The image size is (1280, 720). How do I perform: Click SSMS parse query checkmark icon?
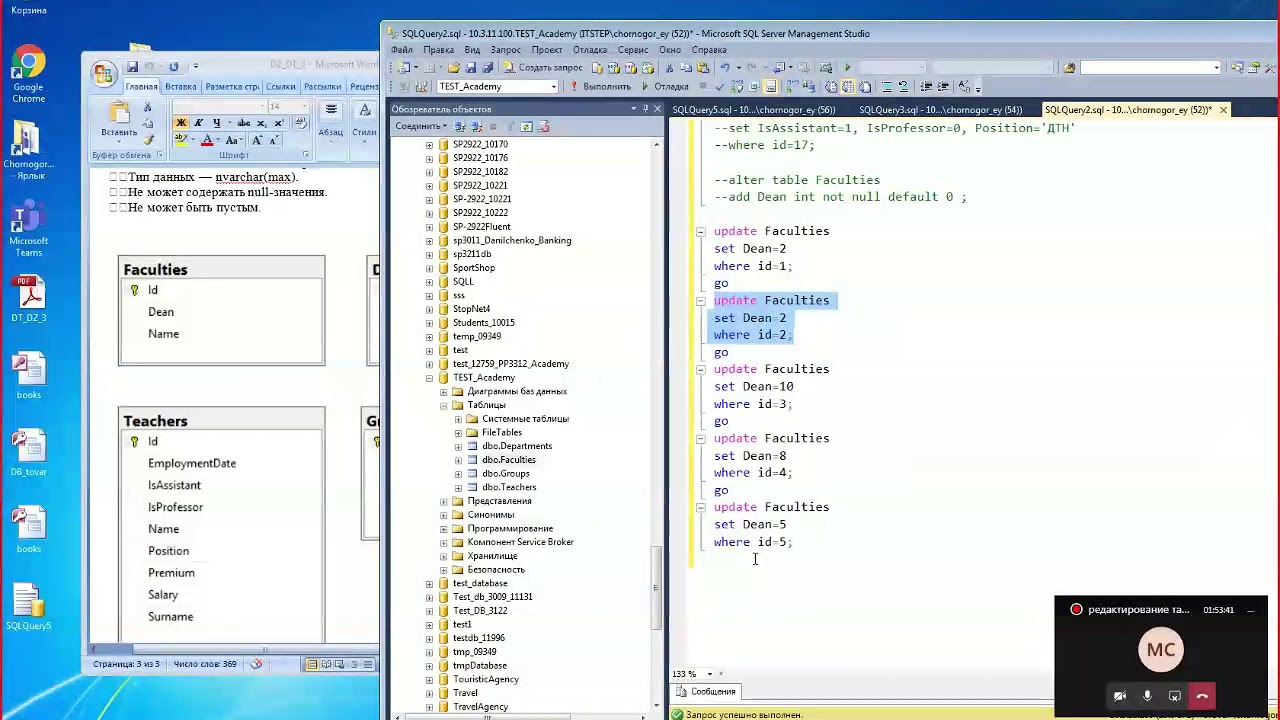[718, 87]
